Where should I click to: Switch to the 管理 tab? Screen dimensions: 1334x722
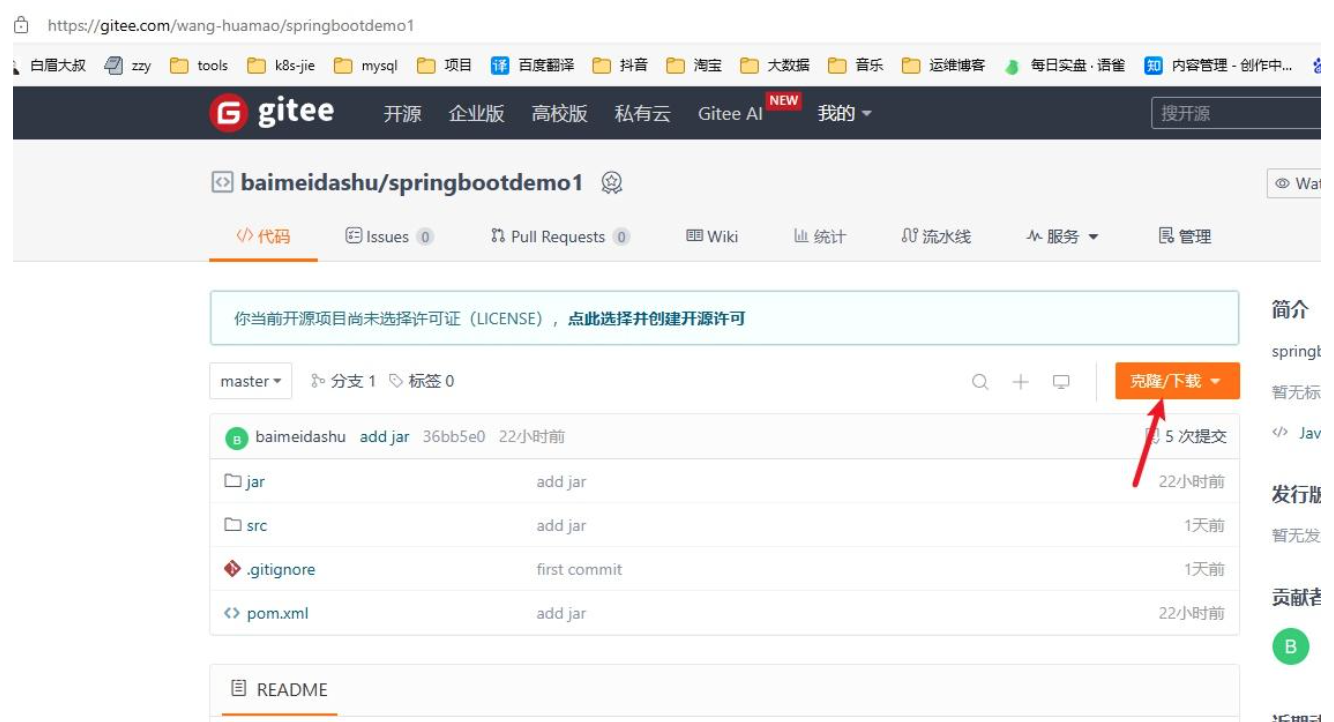tap(1185, 237)
